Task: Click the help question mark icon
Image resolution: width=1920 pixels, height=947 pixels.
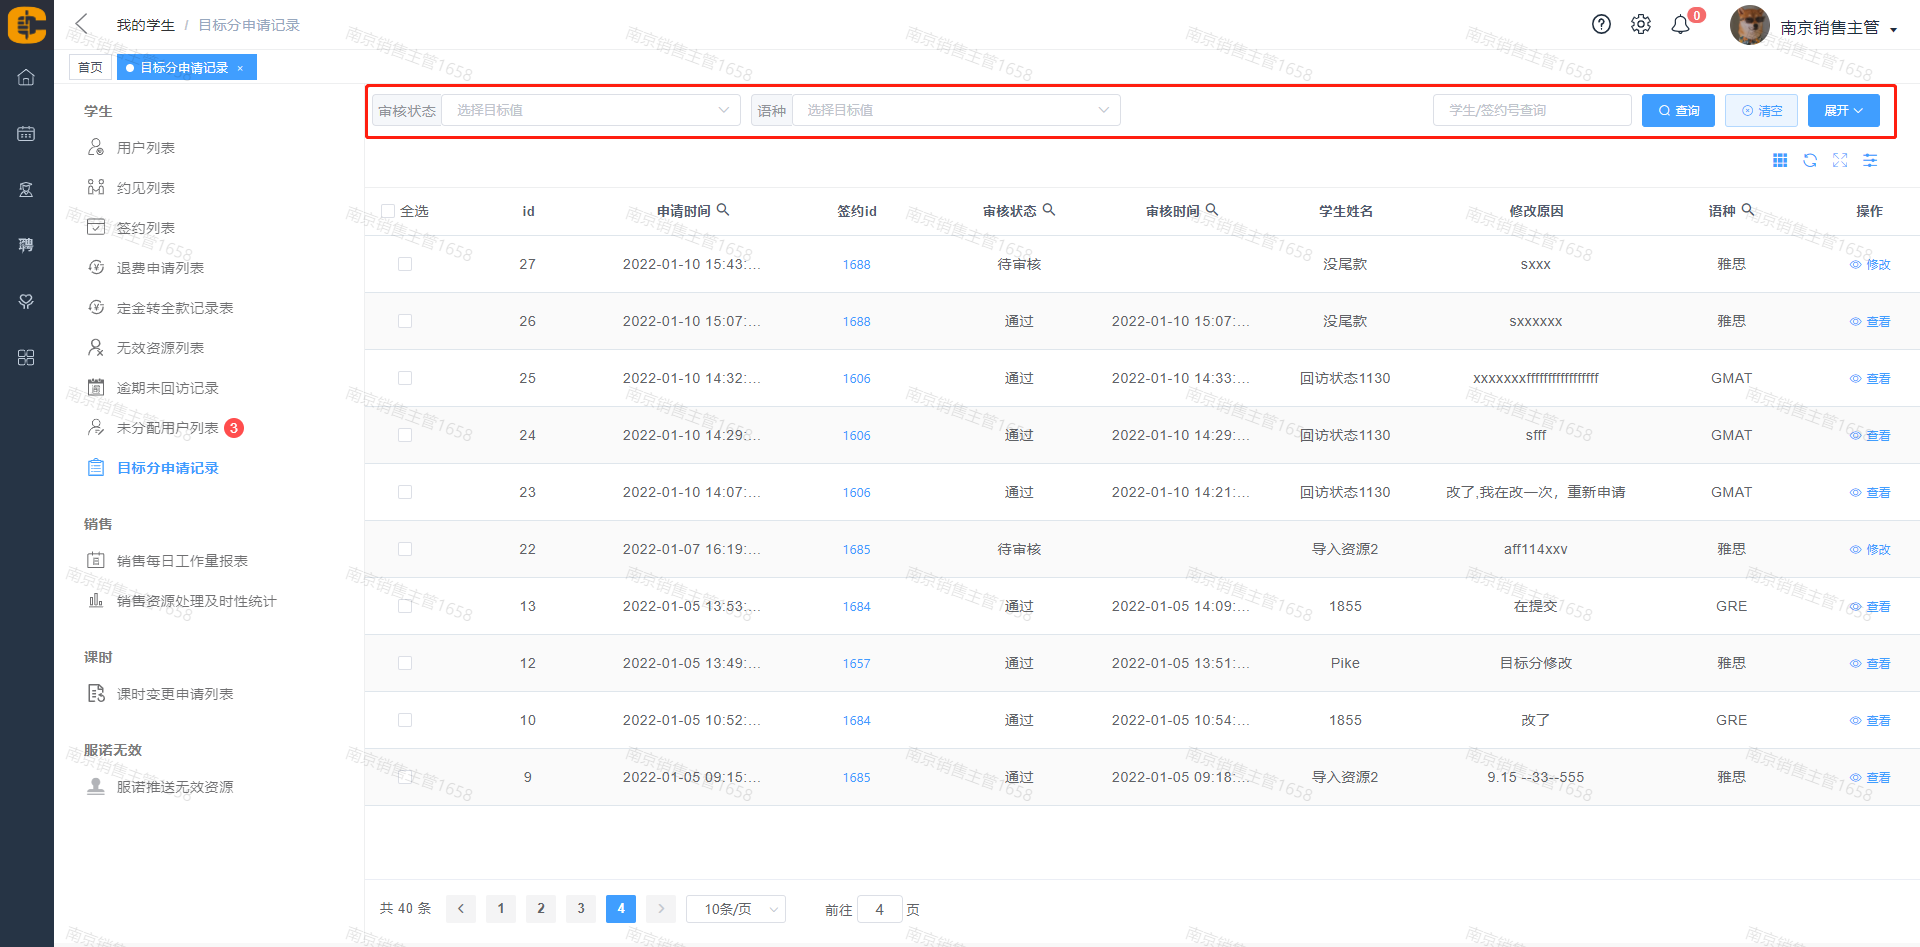Action: point(1601,25)
